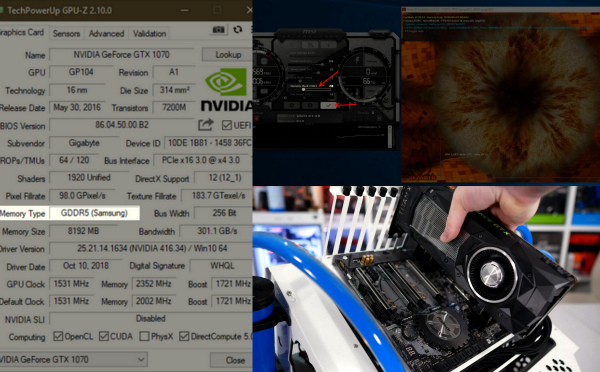The width and height of the screenshot is (600, 372).
Task: Click the Memory Clock slider handle in Afterburner
Action: pyautogui.click(x=303, y=89)
